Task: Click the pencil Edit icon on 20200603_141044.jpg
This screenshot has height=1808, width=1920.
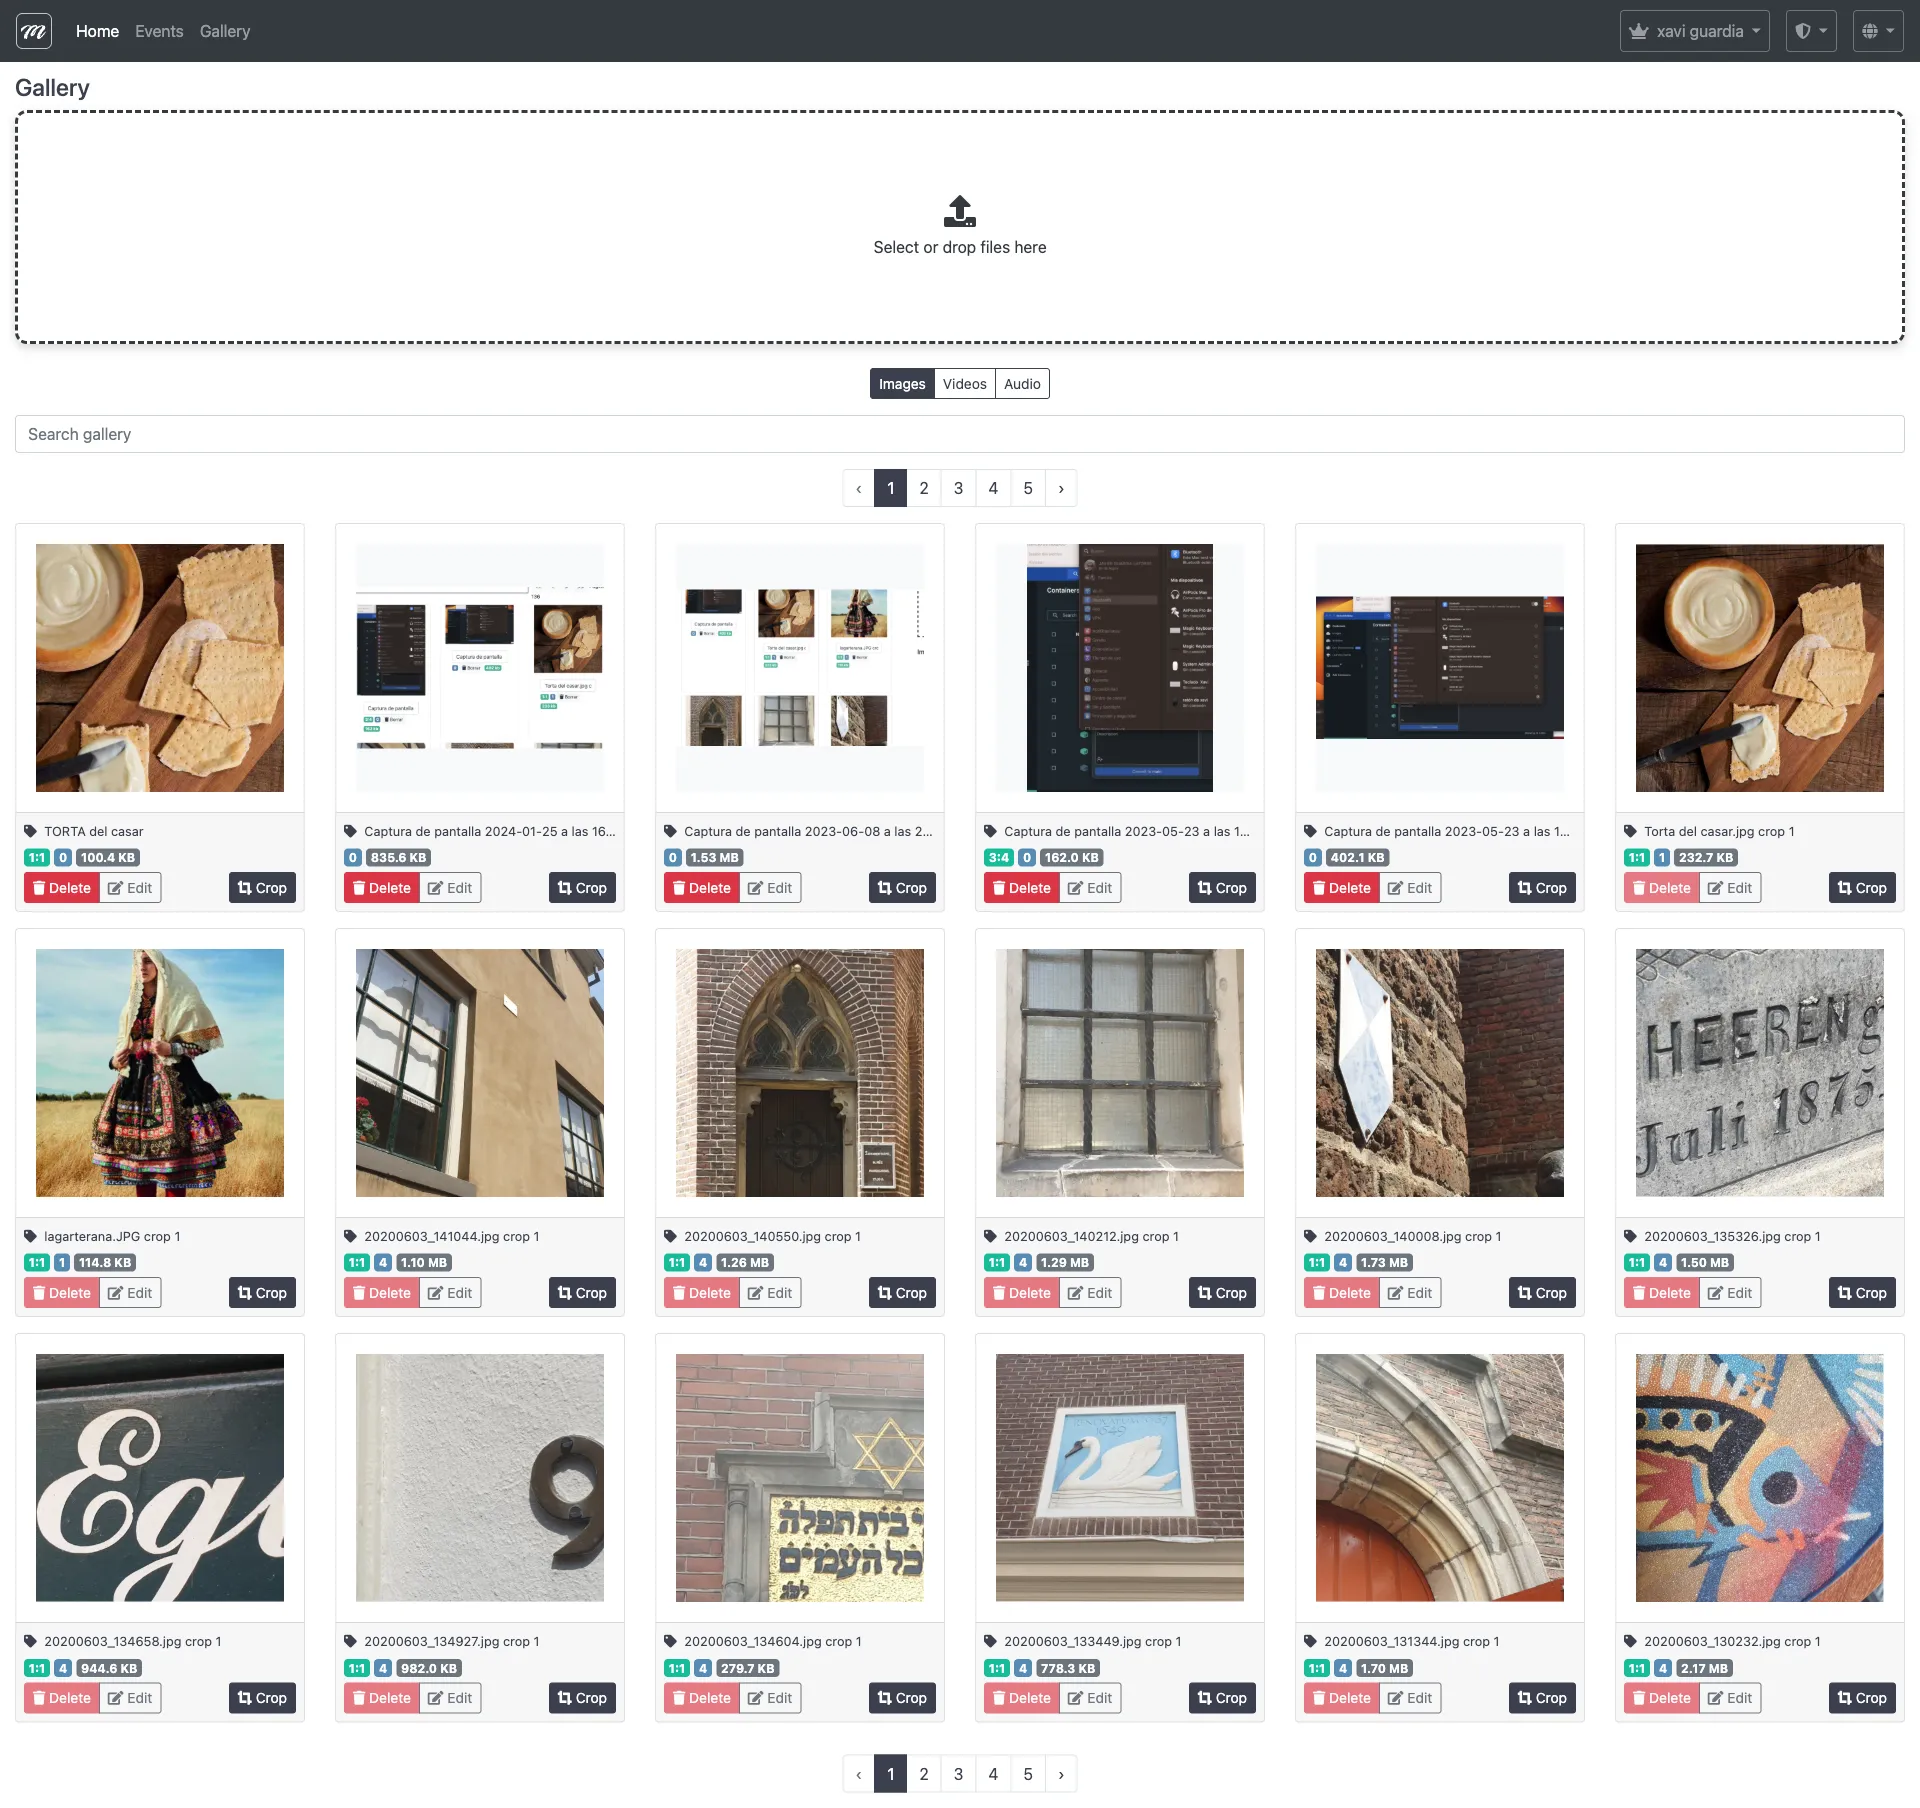Action: [437, 1292]
